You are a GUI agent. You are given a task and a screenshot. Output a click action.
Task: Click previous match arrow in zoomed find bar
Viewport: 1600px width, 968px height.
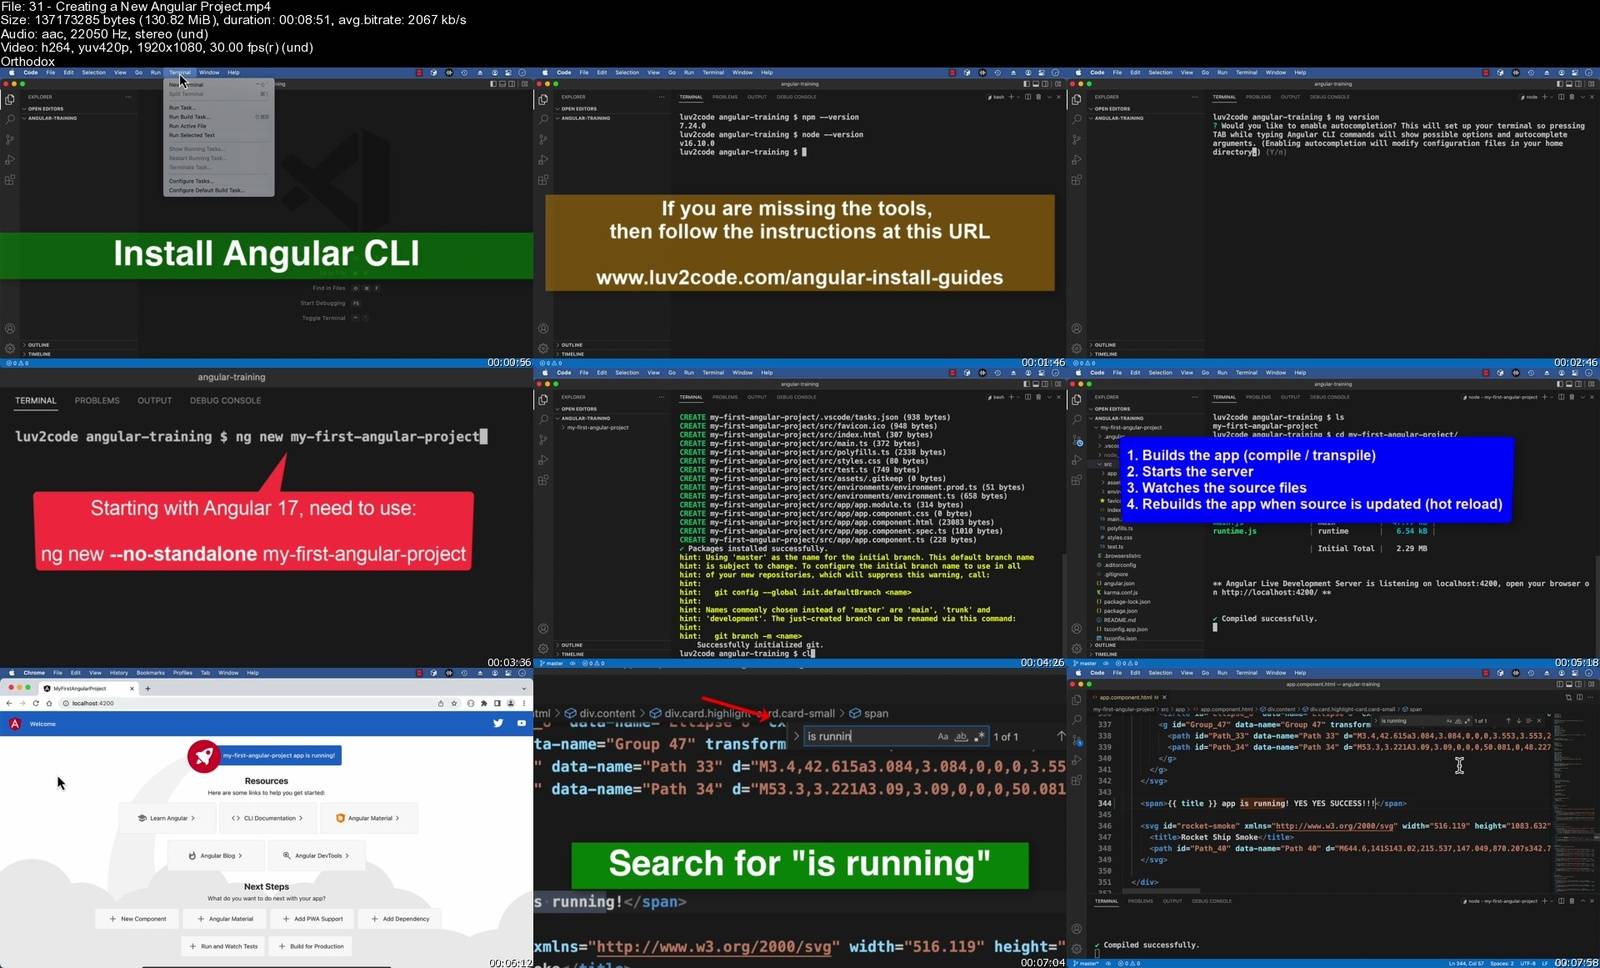(1061, 736)
